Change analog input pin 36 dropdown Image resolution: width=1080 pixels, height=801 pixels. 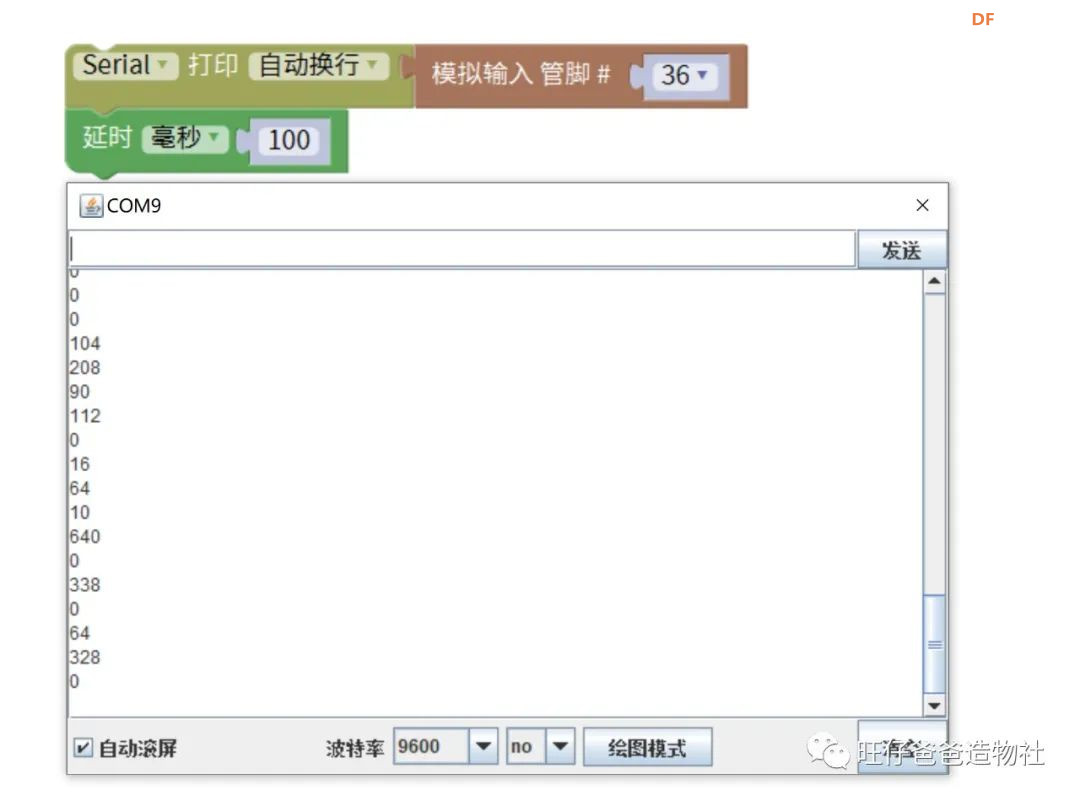click(x=685, y=75)
